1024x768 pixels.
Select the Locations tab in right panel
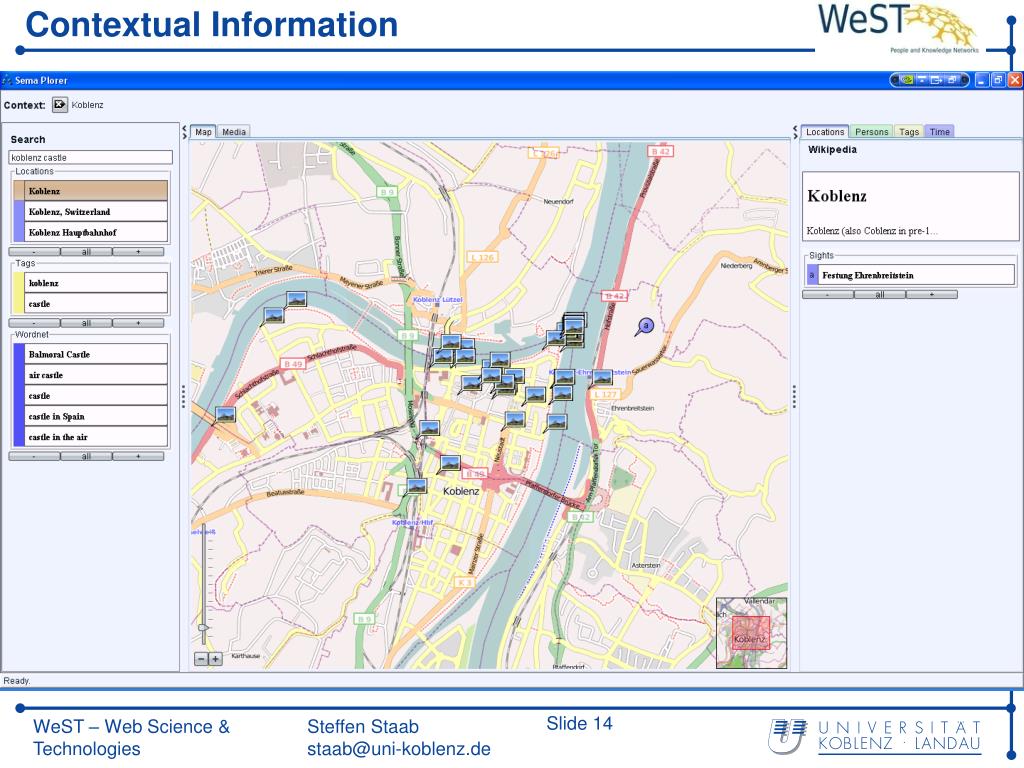[x=825, y=132]
